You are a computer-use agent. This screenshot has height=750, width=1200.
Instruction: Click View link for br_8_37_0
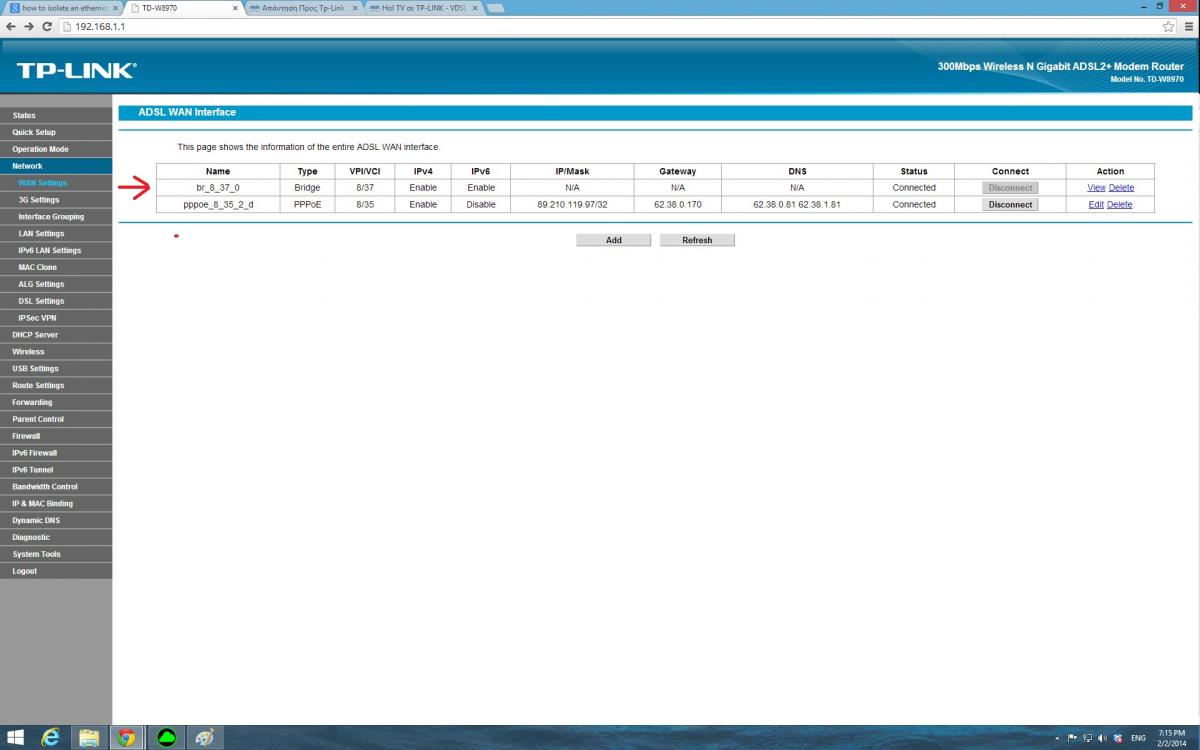1096,188
